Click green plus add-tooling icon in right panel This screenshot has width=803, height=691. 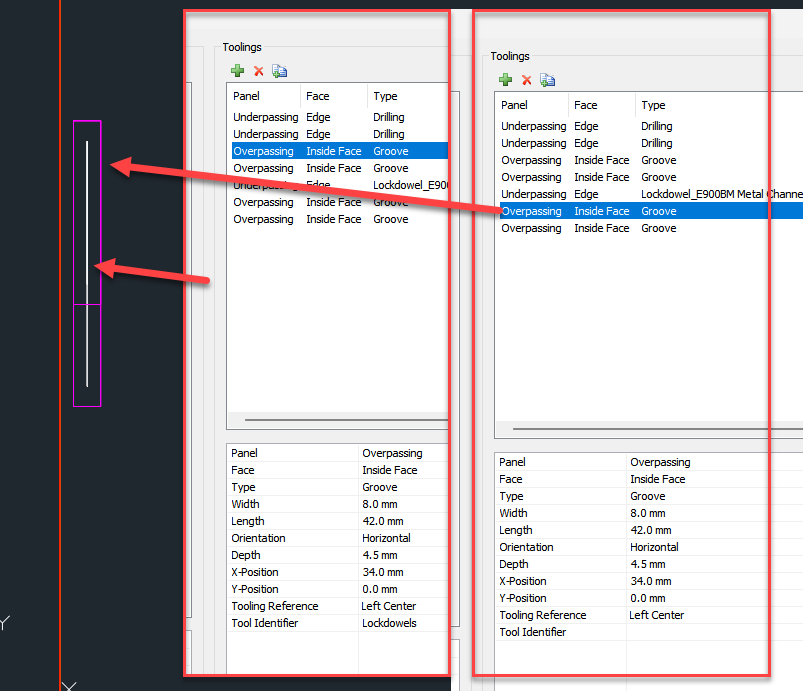tap(505, 79)
